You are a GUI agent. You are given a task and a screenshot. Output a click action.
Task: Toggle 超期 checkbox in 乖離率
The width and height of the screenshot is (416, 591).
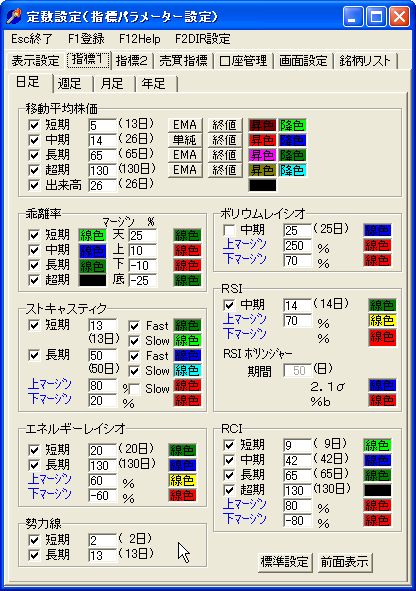tap(34, 280)
